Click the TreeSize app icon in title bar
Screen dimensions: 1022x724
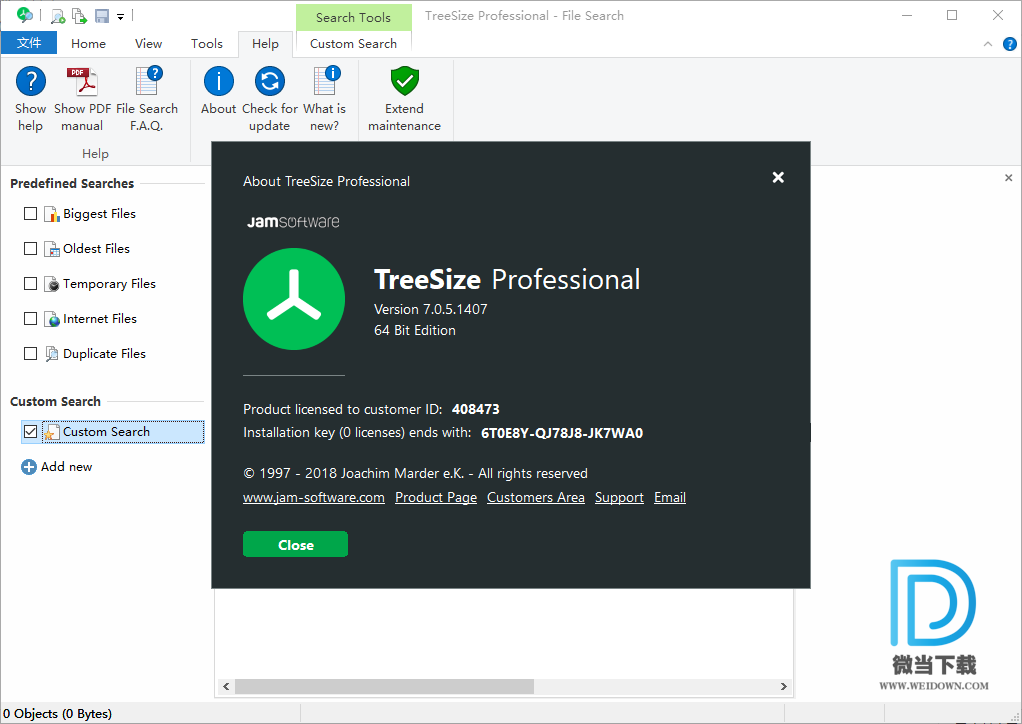point(24,15)
